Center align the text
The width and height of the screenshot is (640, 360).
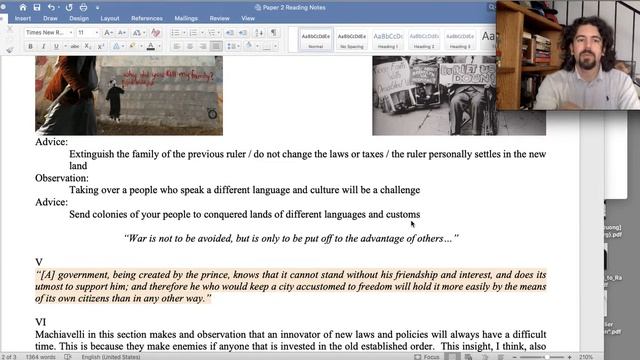coord(190,47)
